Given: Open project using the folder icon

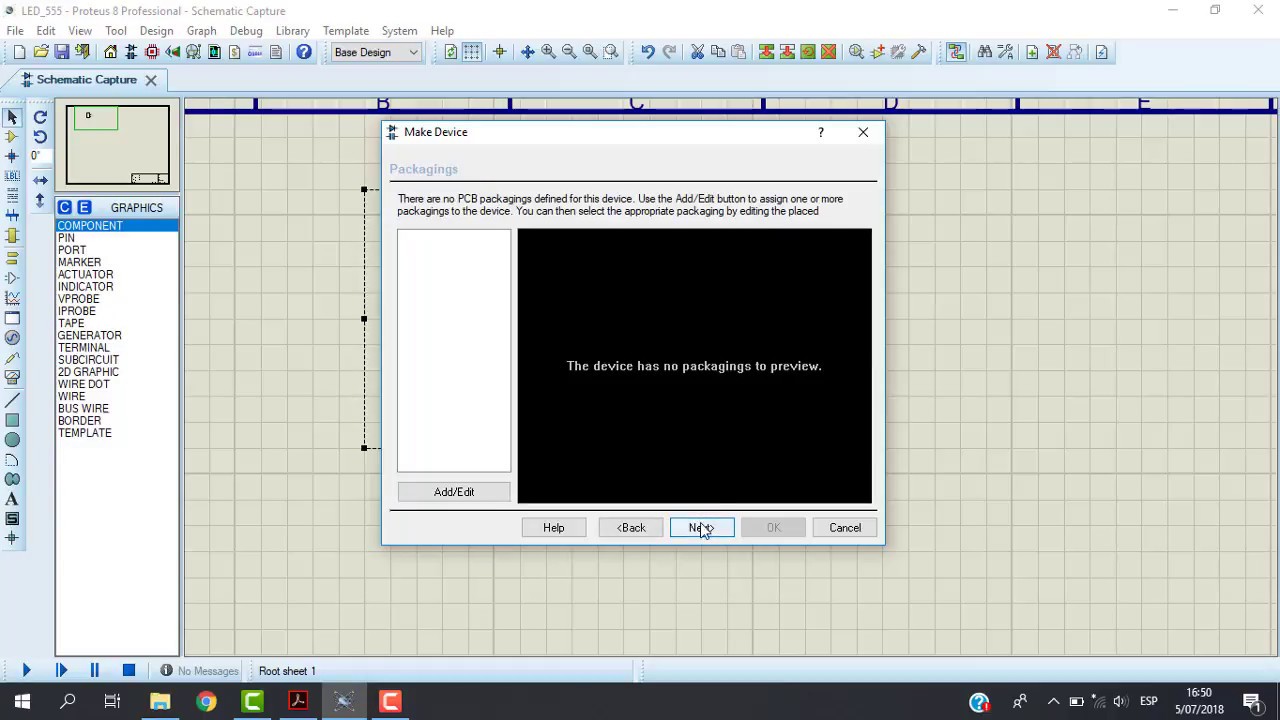Looking at the screenshot, I should pos(41,52).
